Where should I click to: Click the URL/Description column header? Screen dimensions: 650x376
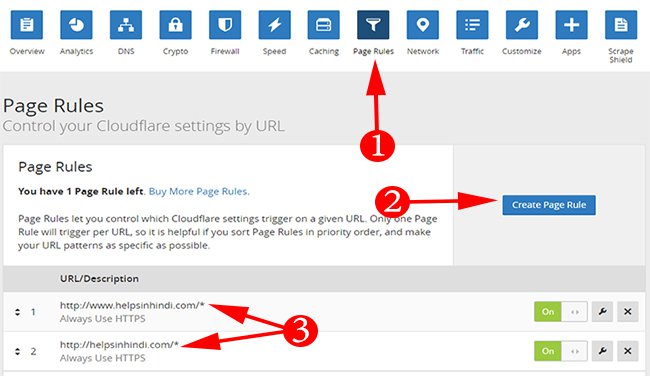(x=99, y=279)
